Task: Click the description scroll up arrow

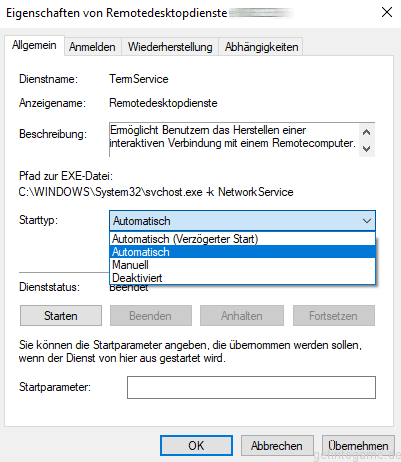Action: 367,132
